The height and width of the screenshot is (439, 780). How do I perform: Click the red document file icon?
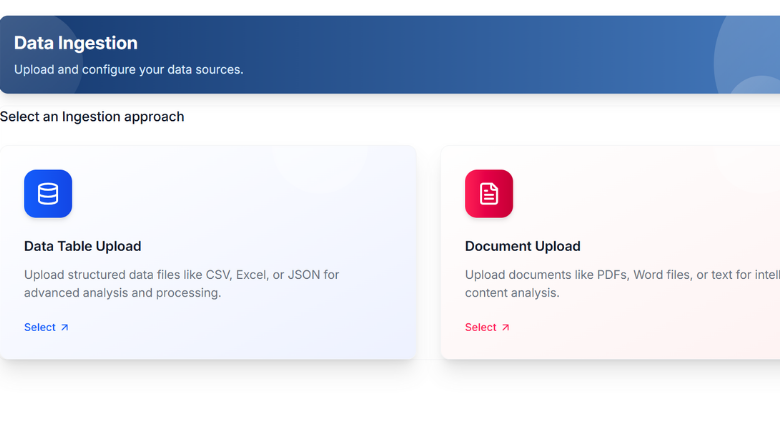point(489,194)
